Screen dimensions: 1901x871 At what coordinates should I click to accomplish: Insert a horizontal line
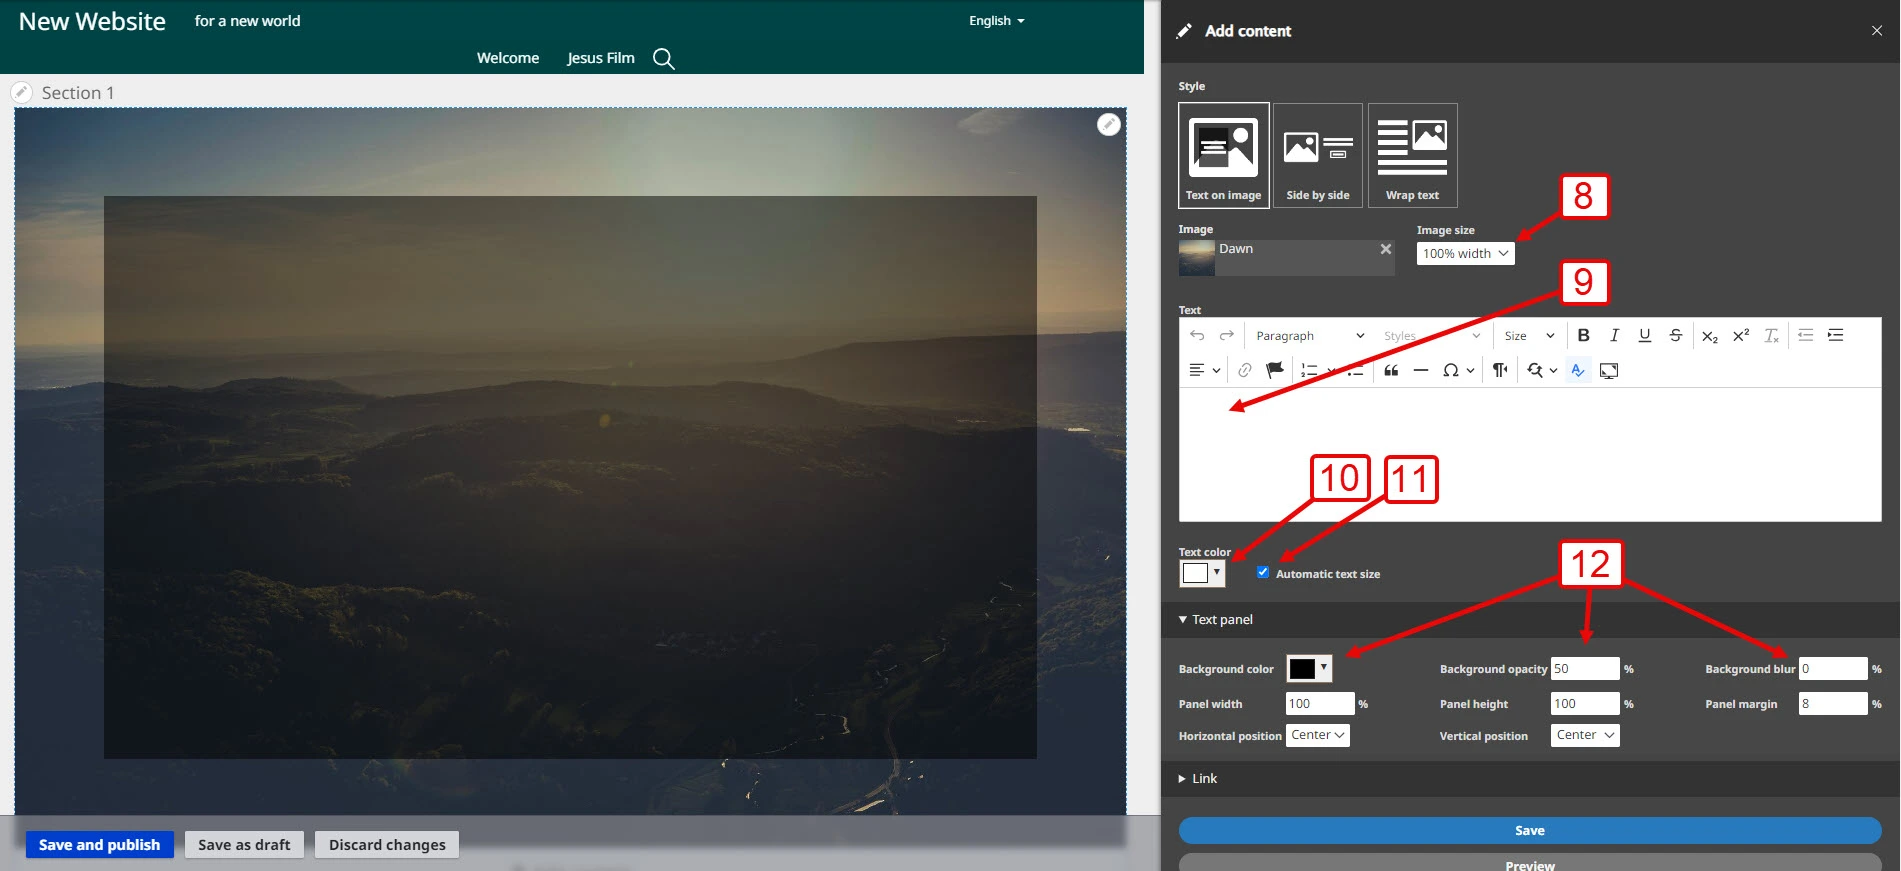click(1420, 371)
